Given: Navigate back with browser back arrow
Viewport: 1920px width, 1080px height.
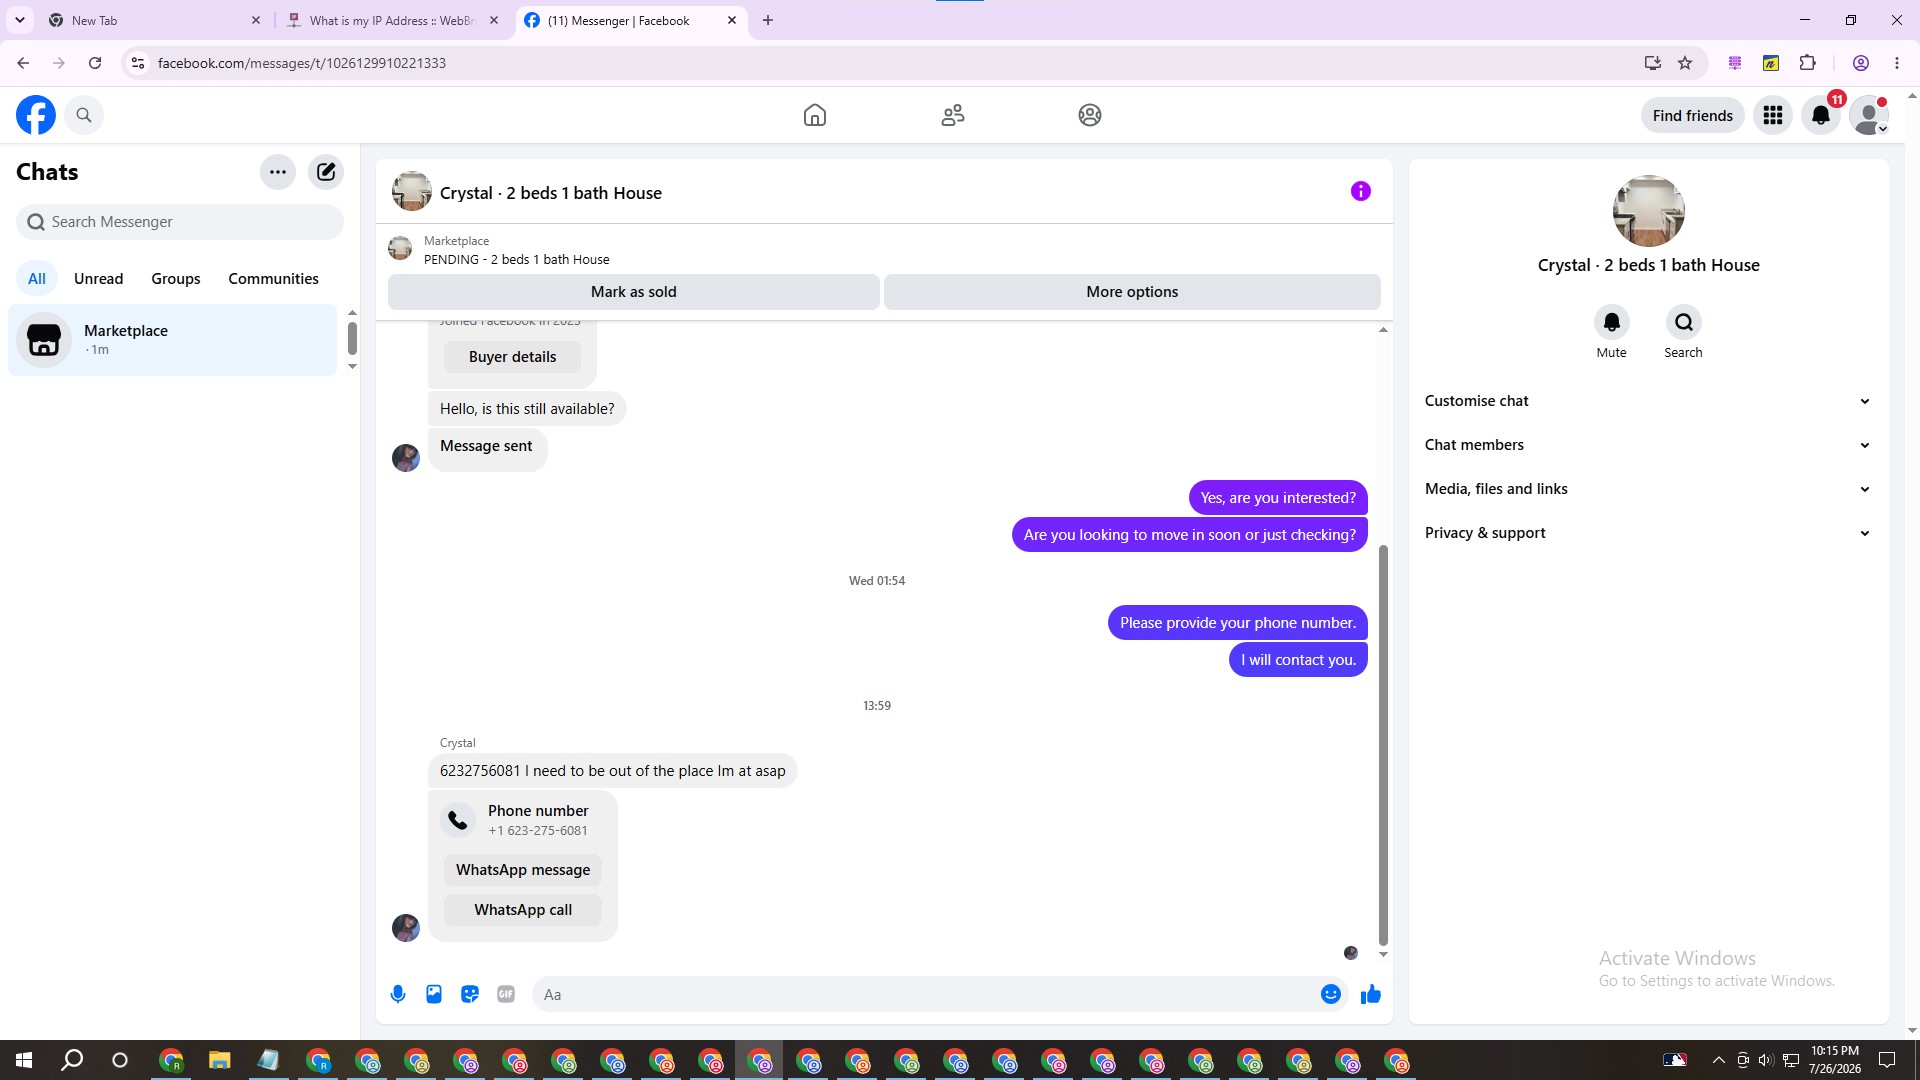Looking at the screenshot, I should coord(23,63).
